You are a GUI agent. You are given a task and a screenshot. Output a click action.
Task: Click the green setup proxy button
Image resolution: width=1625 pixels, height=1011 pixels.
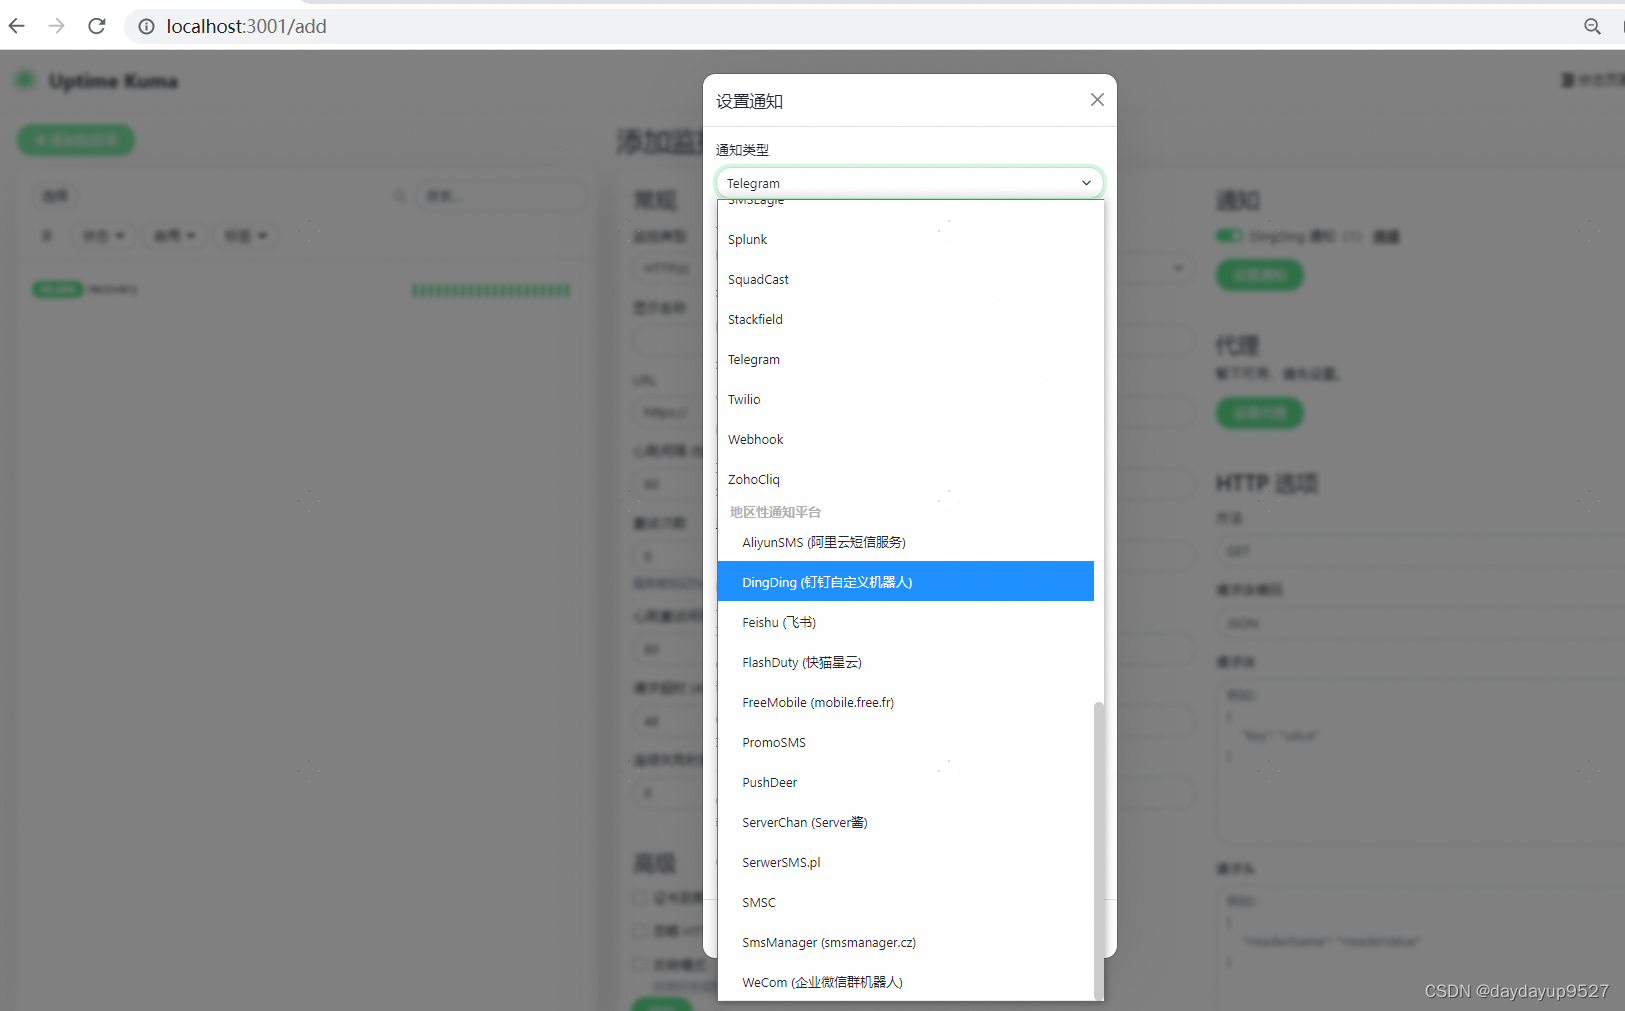(x=1260, y=413)
